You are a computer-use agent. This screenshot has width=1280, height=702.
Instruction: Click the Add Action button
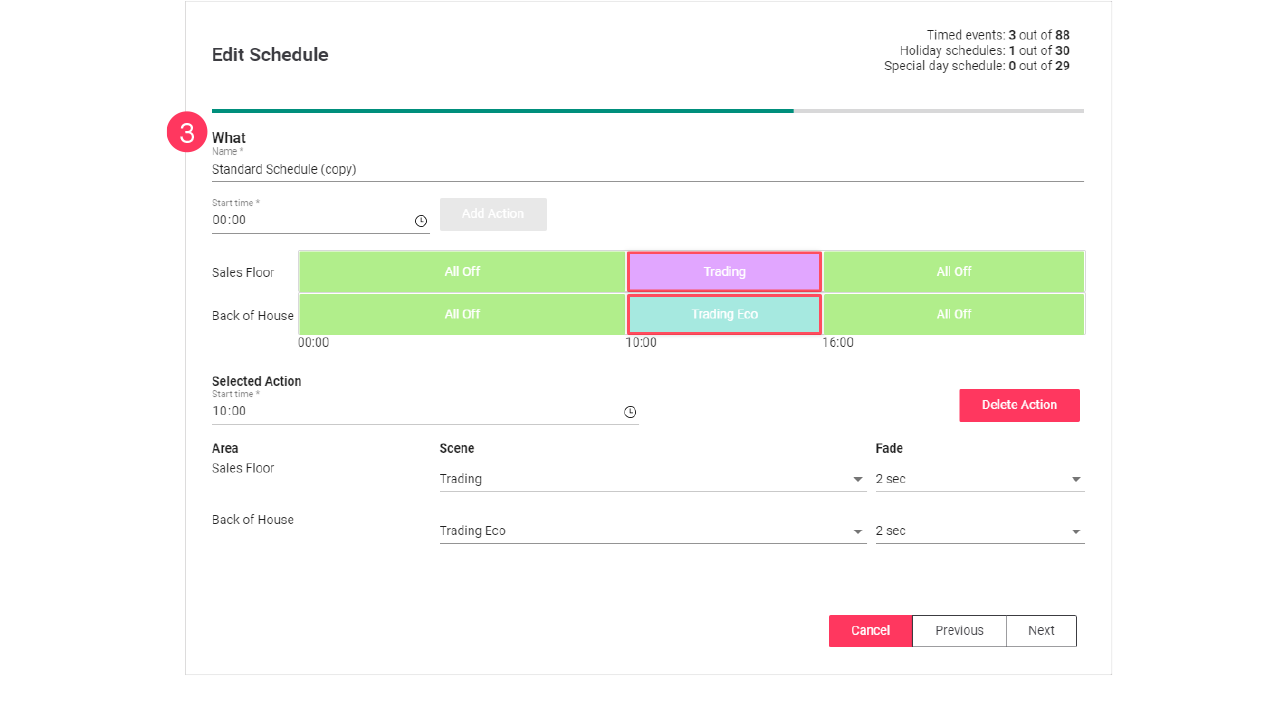493,214
